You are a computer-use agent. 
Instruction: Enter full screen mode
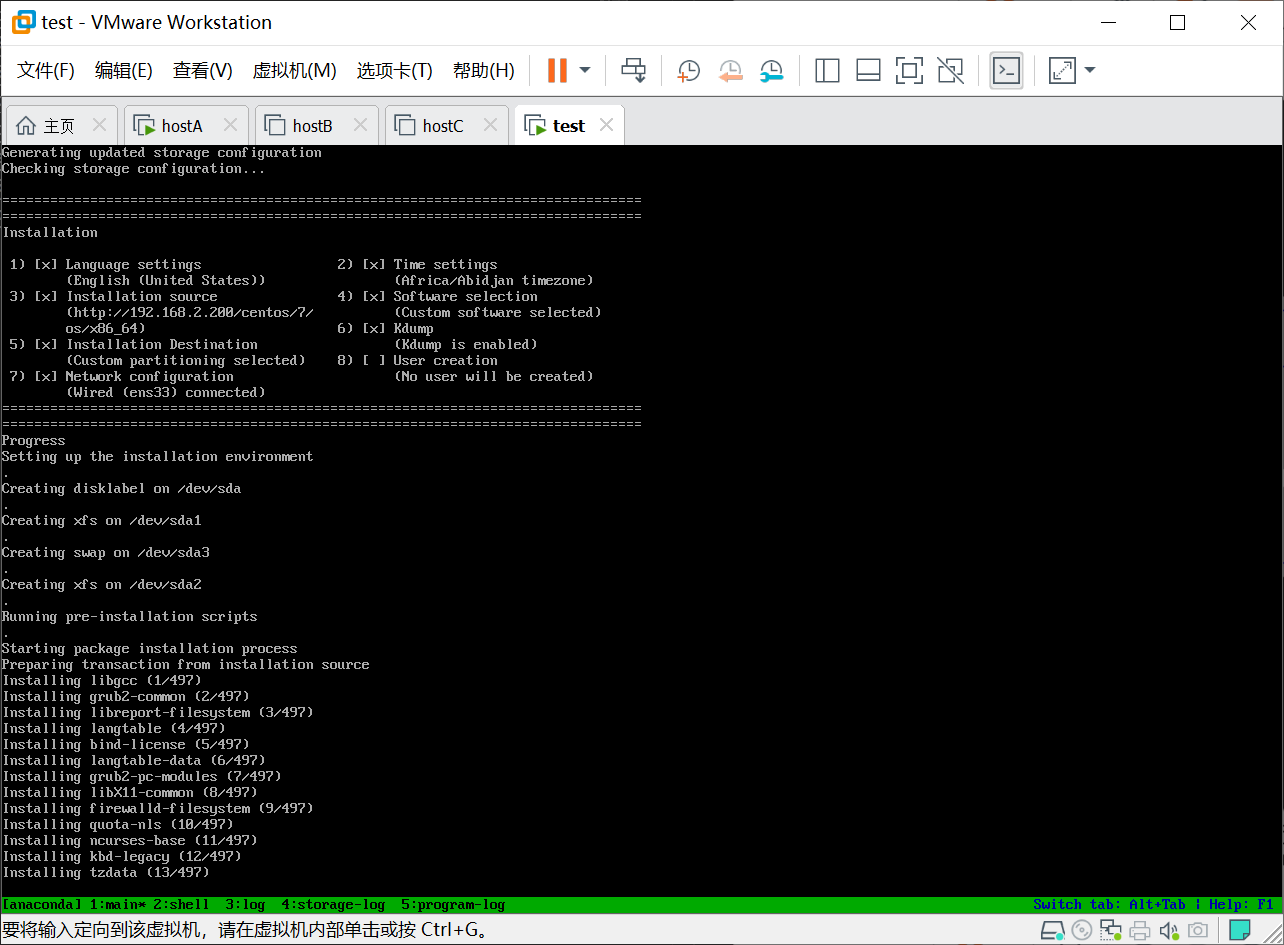click(x=909, y=70)
